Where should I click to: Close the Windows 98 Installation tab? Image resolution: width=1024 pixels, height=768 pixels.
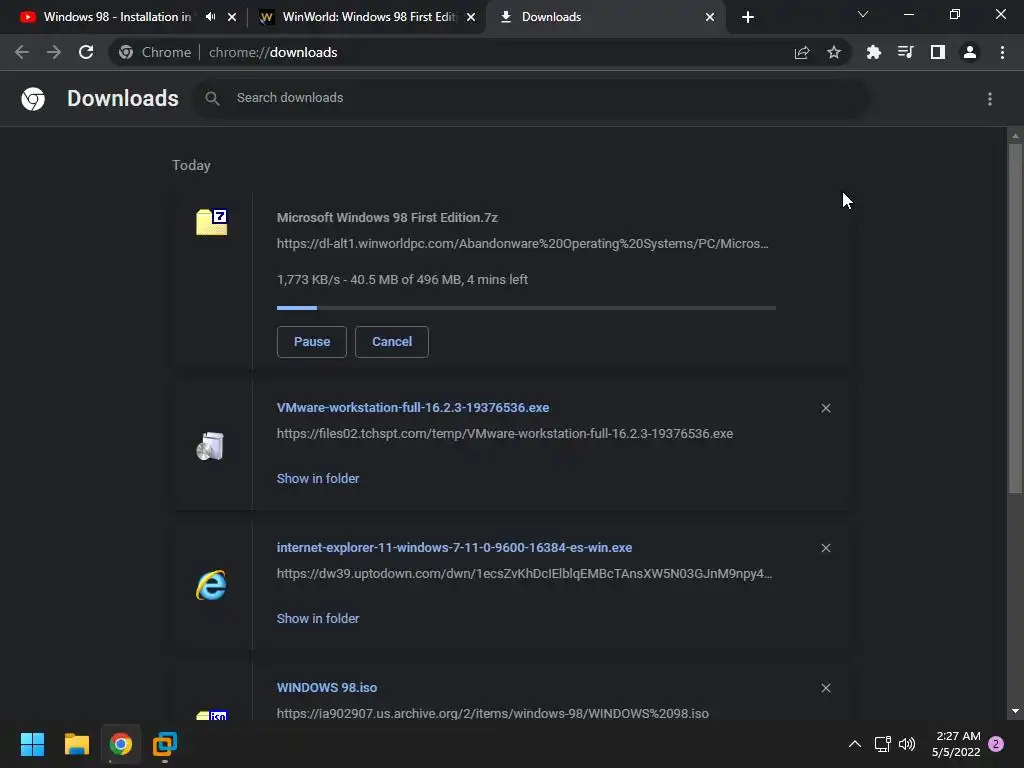[232, 17]
